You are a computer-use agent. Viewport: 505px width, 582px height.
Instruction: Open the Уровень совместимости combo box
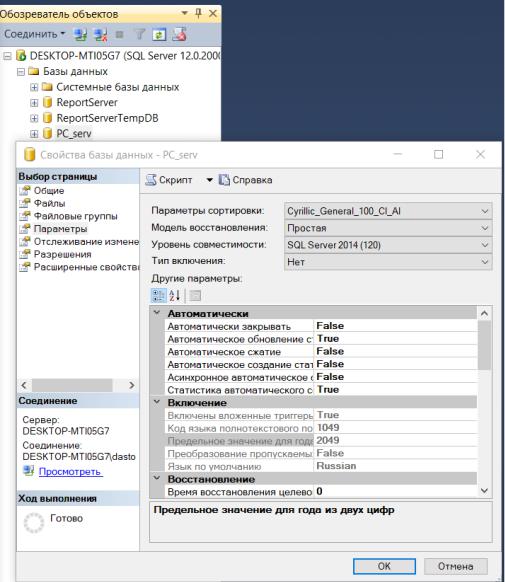[388, 245]
